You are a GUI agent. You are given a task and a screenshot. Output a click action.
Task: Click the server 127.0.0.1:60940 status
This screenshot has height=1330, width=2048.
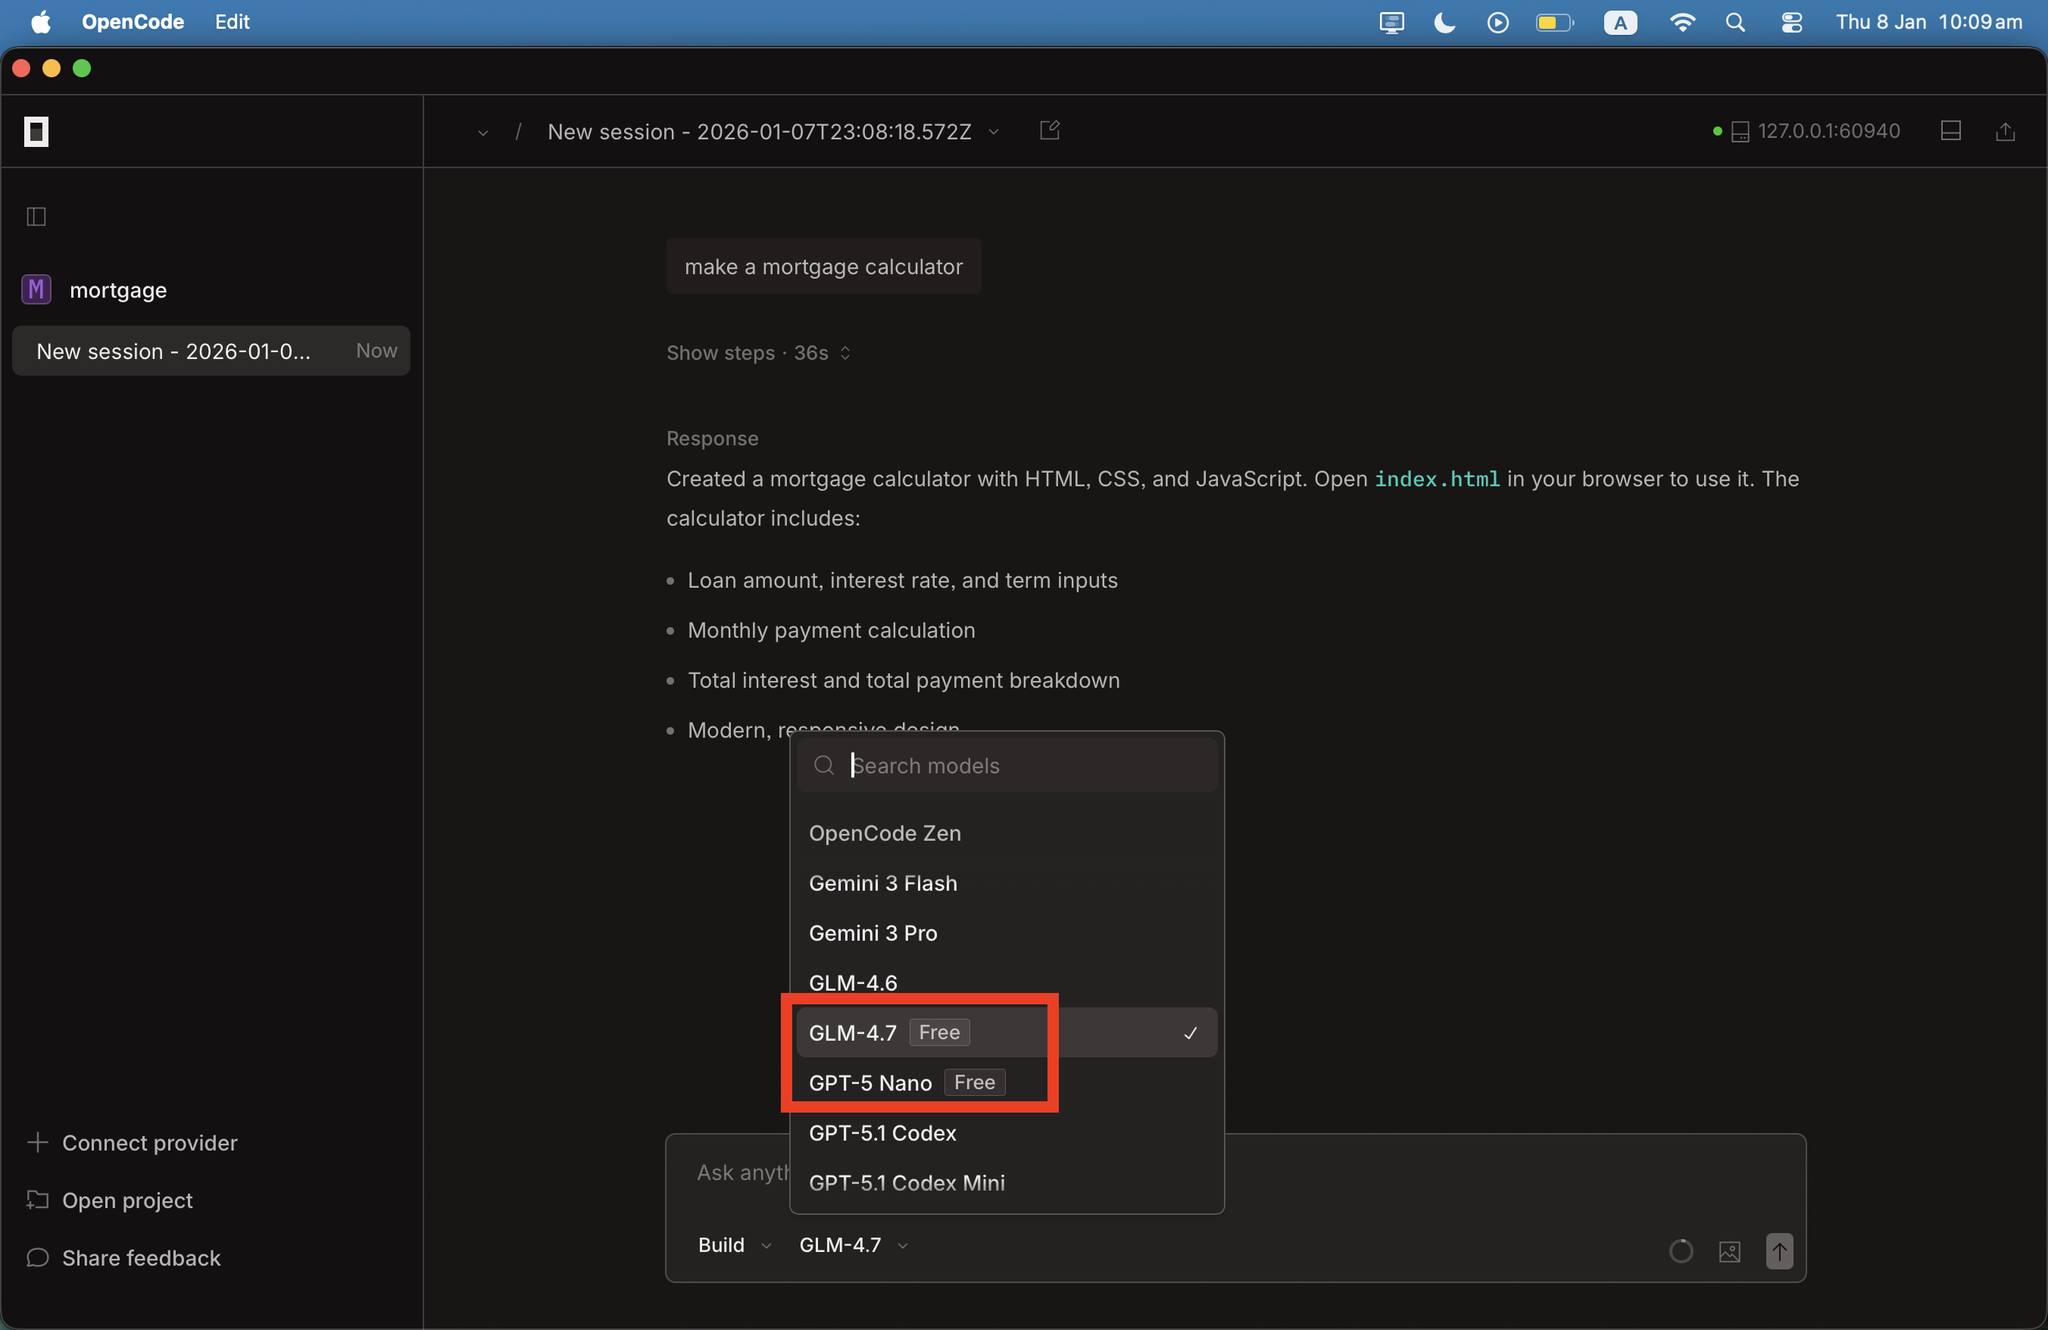click(x=1807, y=131)
